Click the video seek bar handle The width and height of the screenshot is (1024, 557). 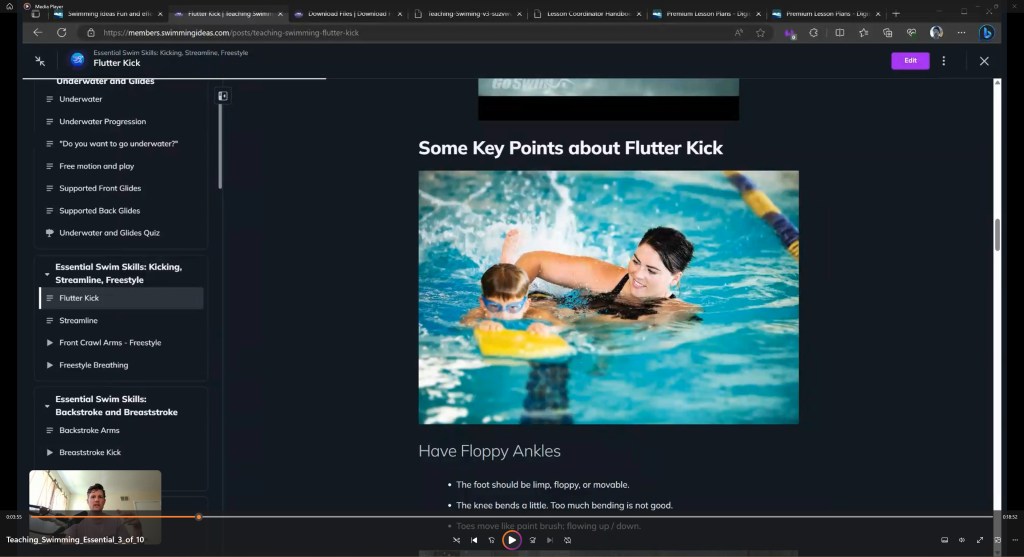(199, 517)
